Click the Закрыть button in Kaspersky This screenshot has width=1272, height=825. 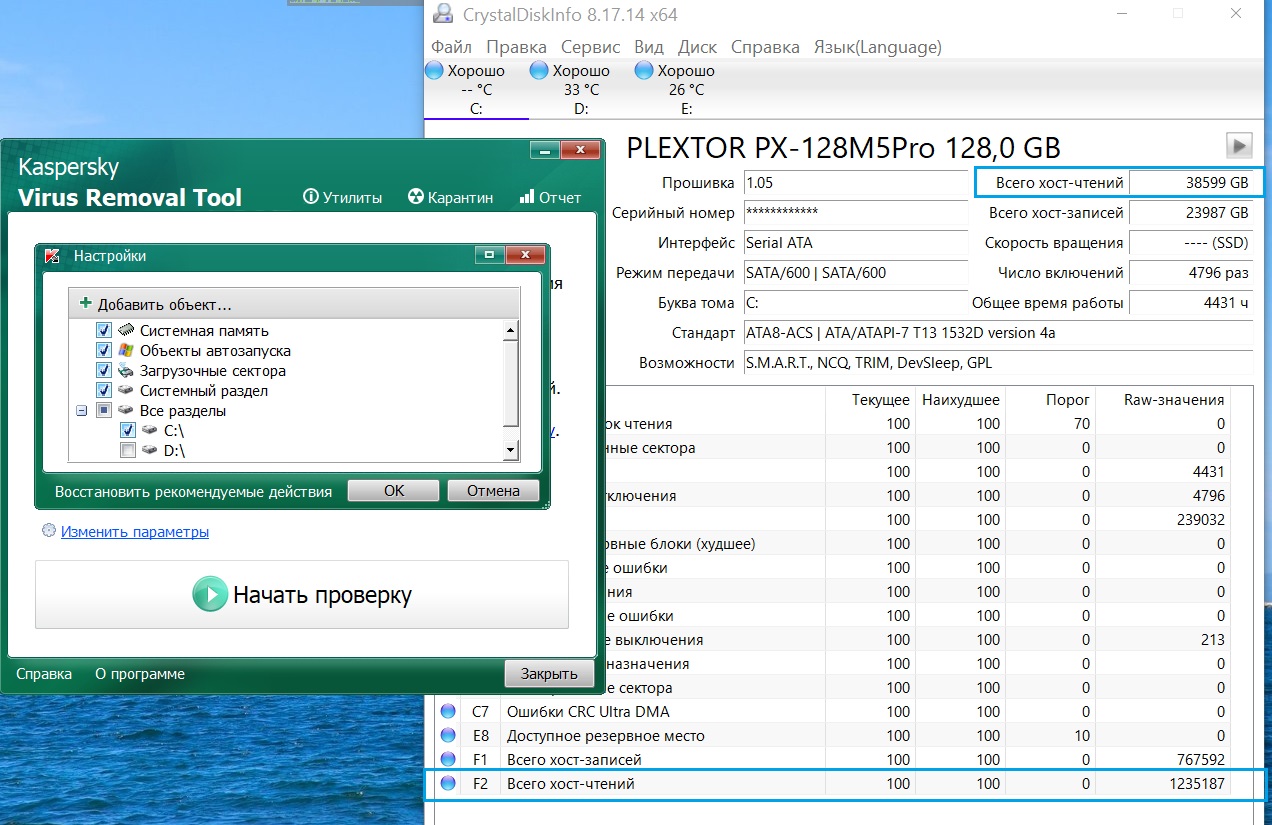549,674
